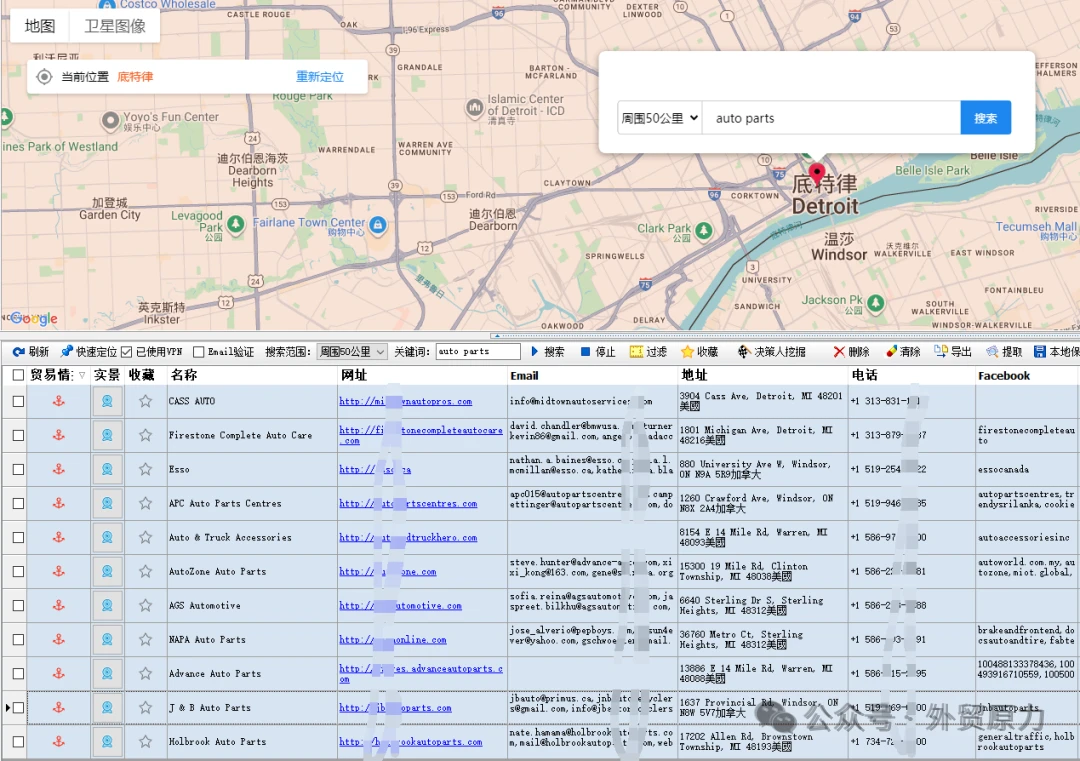Click Jackson Pk green map marker
This screenshot has width=1080, height=761.
tap(875, 302)
